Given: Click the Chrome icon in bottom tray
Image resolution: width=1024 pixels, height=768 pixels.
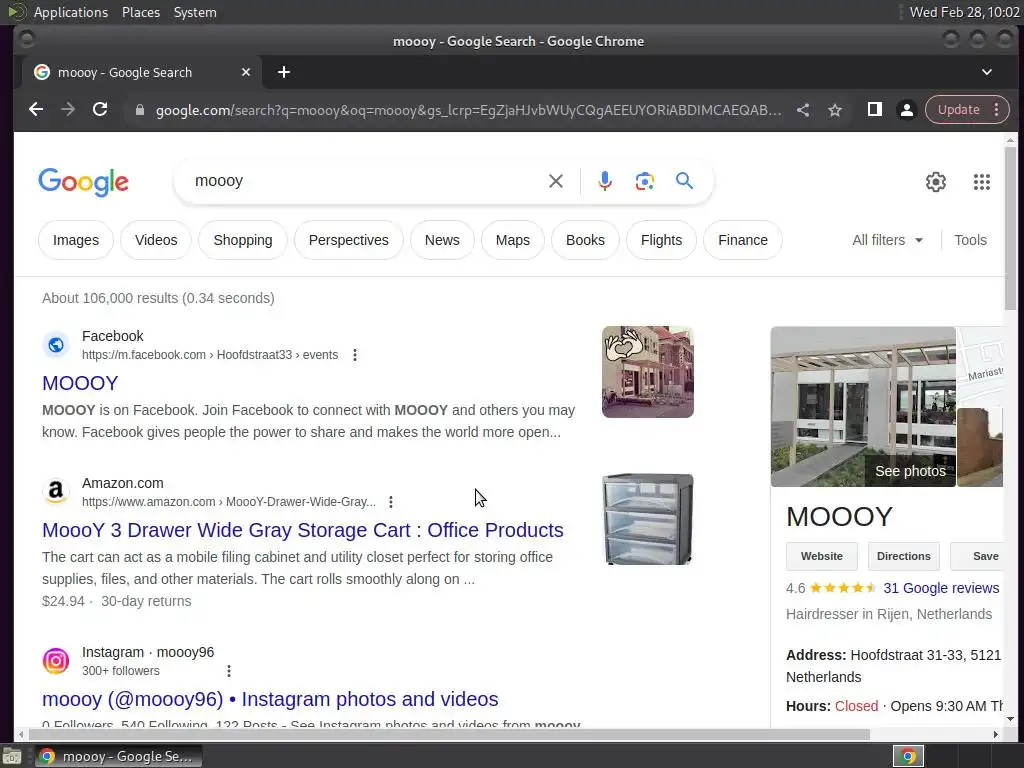Looking at the screenshot, I should 908,756.
